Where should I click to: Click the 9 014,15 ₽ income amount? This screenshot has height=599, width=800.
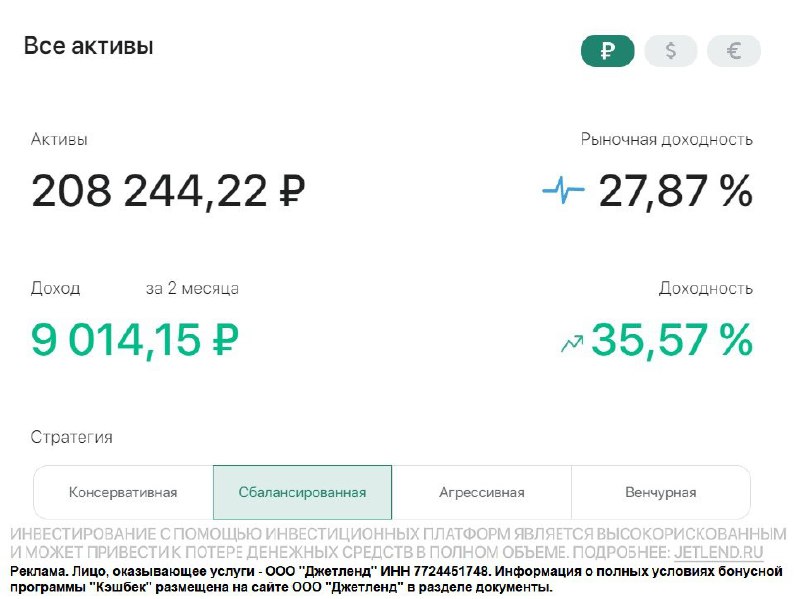tap(135, 340)
